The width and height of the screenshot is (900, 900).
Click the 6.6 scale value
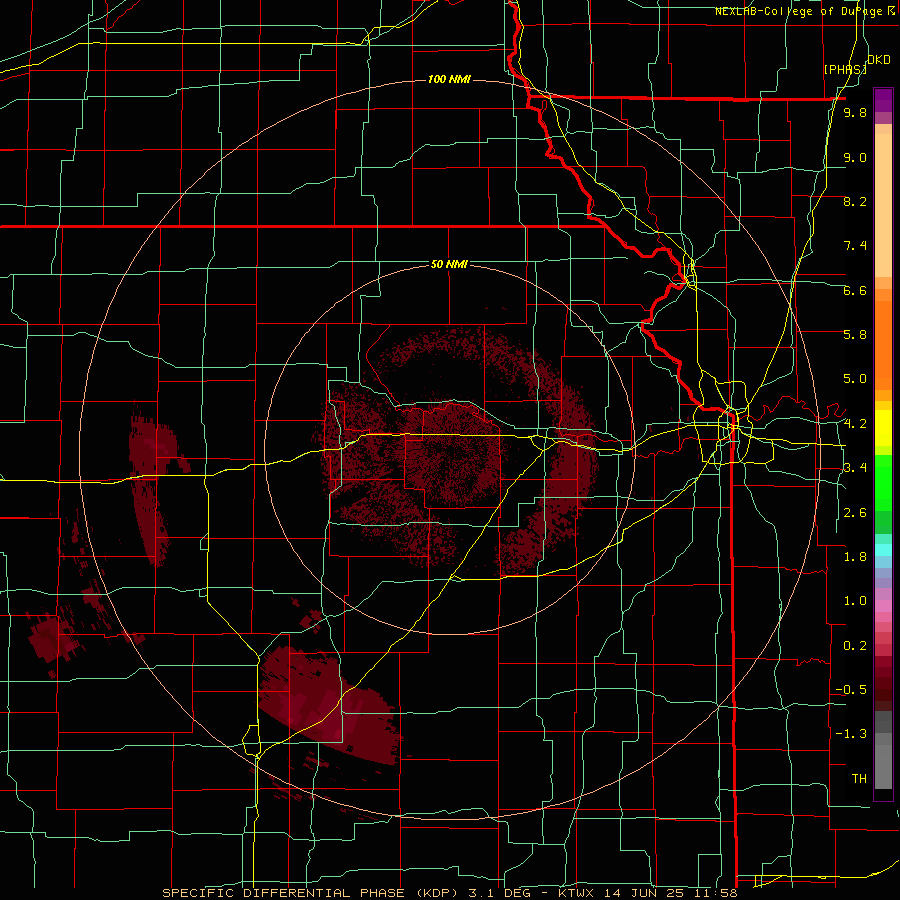[x=855, y=290]
